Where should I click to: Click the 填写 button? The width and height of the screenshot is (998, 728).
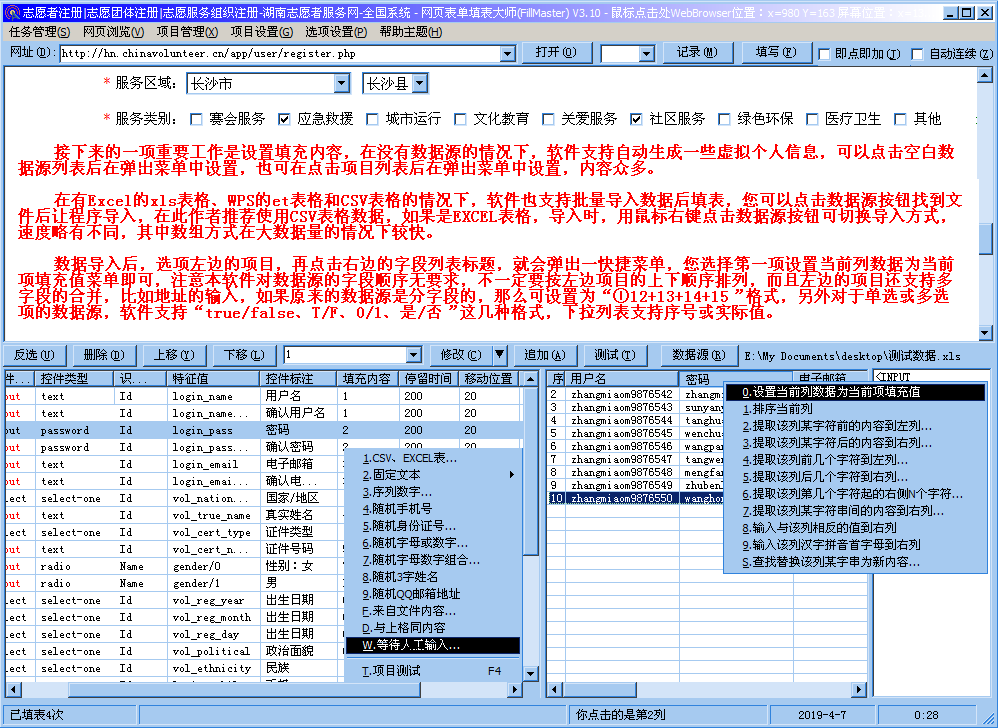coord(776,52)
